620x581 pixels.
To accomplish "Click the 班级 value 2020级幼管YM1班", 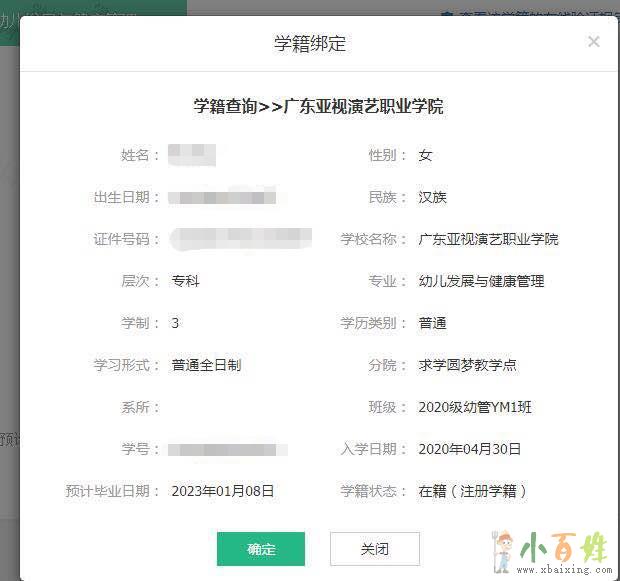I will click(476, 407).
